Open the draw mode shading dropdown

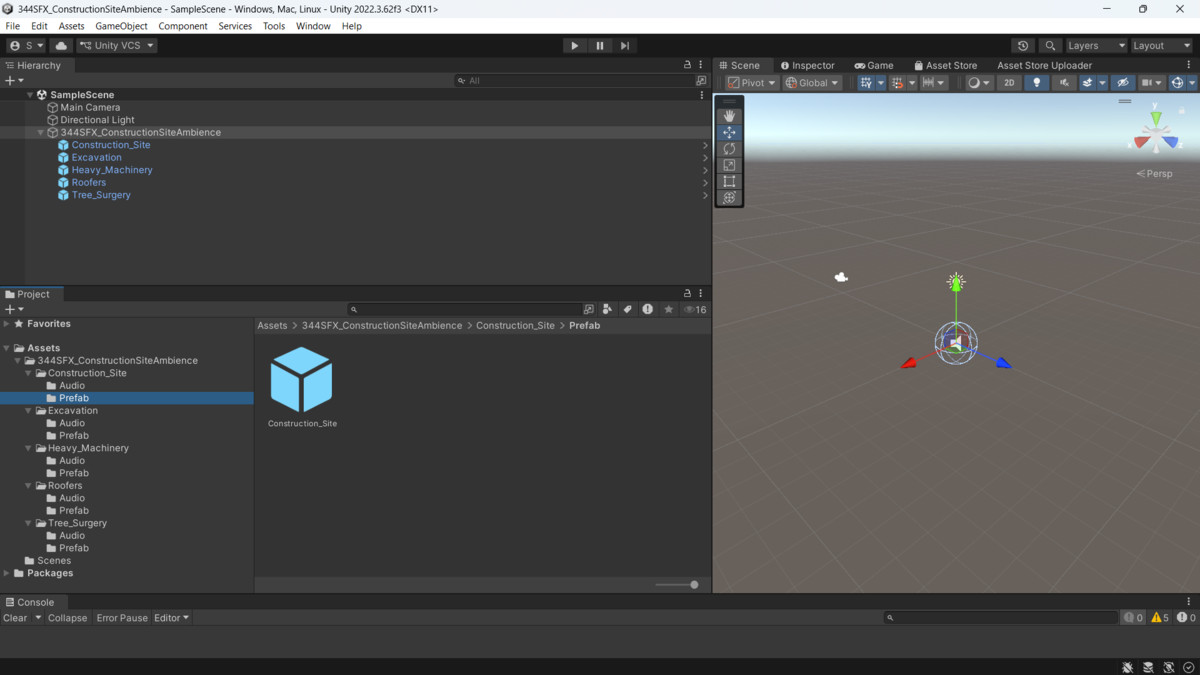coord(979,83)
